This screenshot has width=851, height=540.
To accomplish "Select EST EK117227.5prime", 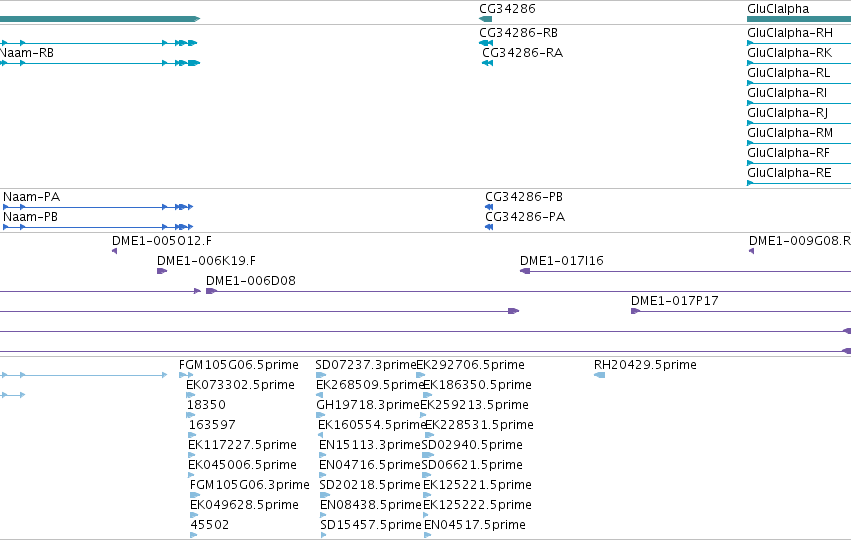I will (x=243, y=445).
